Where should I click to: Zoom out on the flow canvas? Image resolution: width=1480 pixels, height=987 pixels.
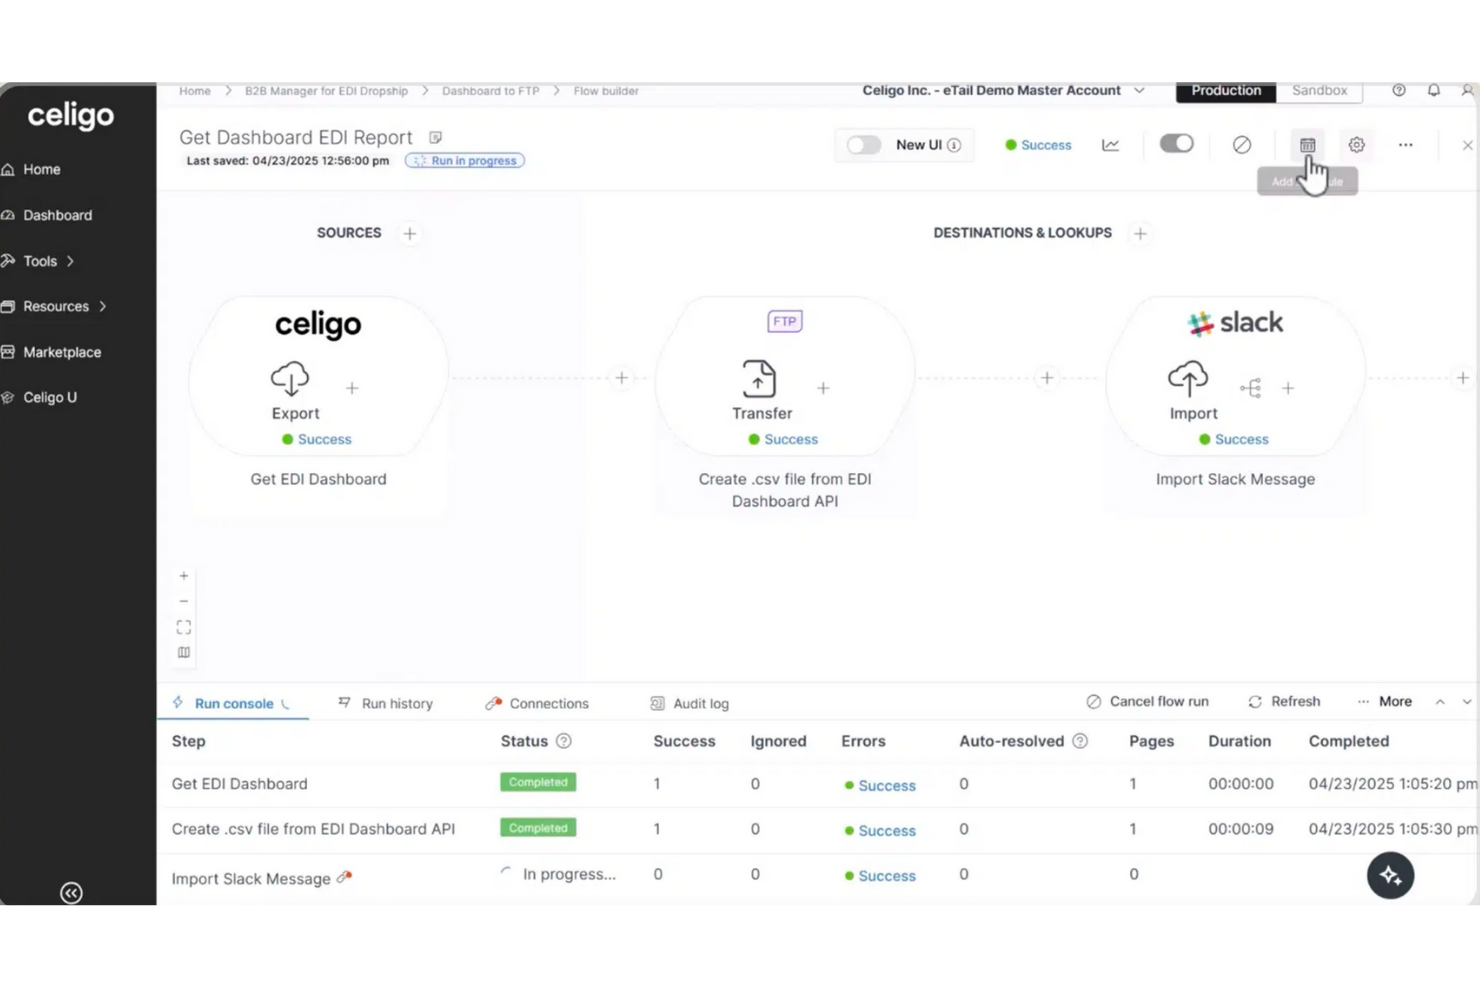point(184,601)
